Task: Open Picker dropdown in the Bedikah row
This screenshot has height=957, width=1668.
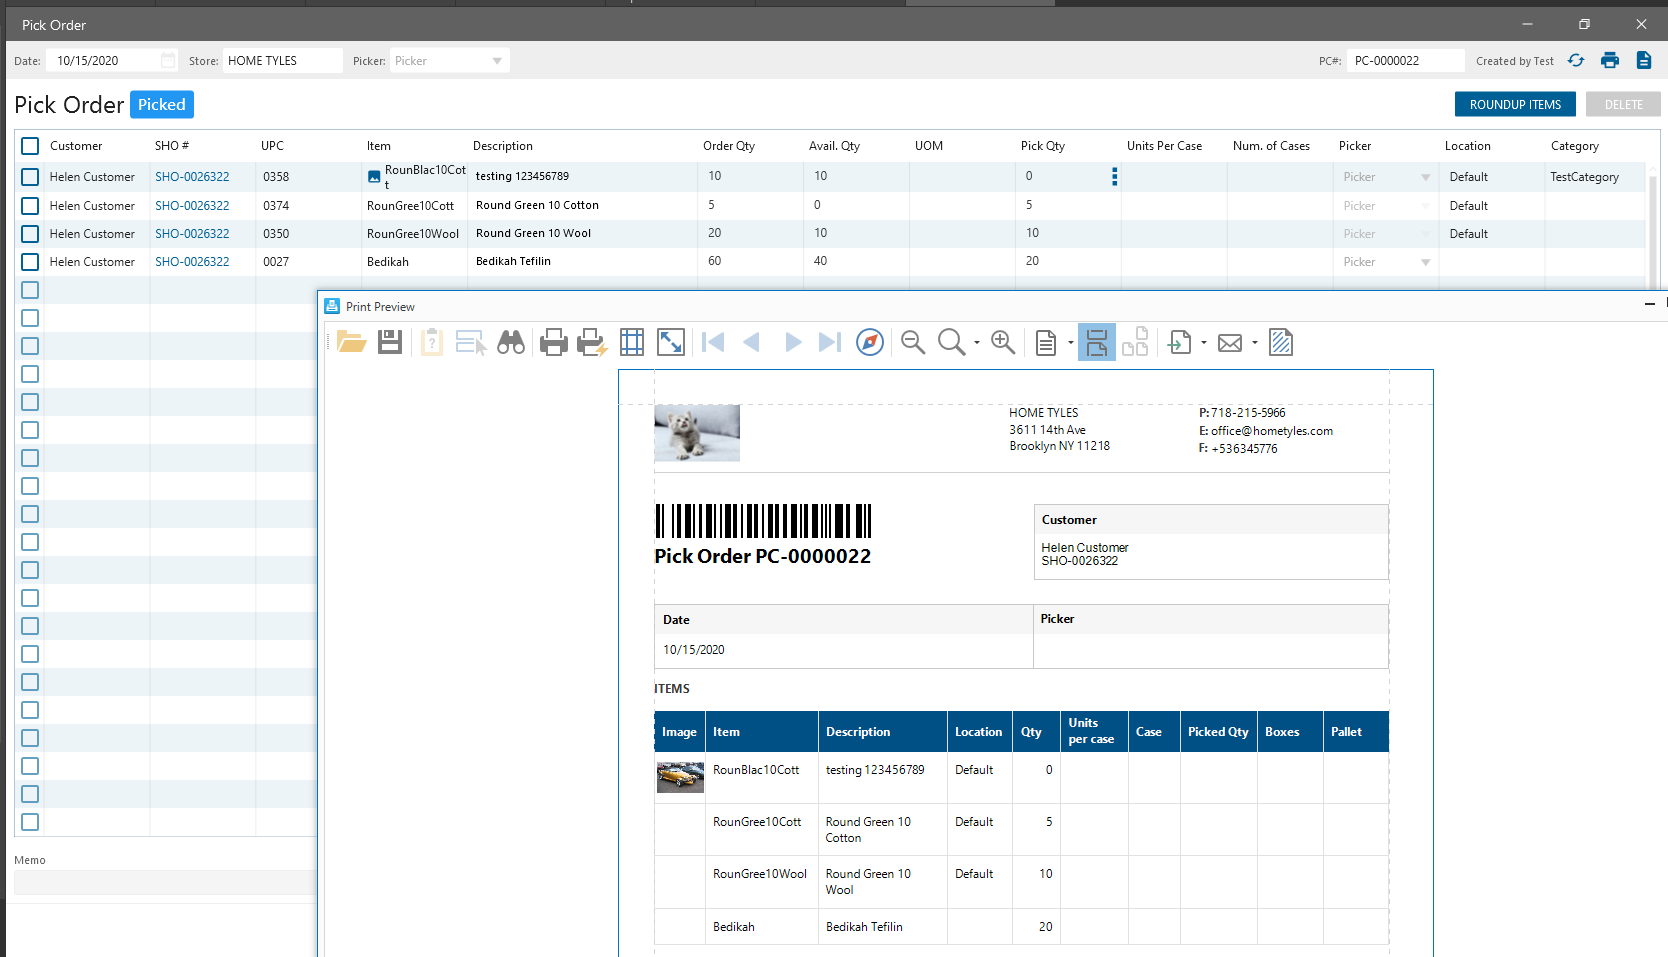Action: 1425,262
